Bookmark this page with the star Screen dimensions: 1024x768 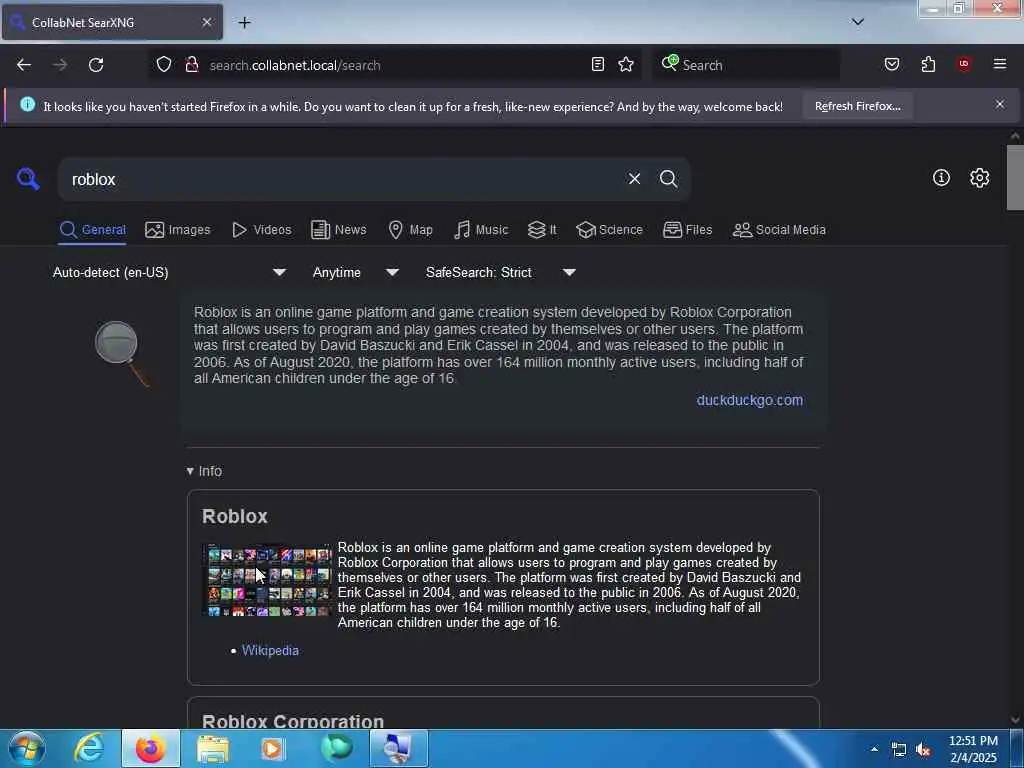click(x=626, y=64)
